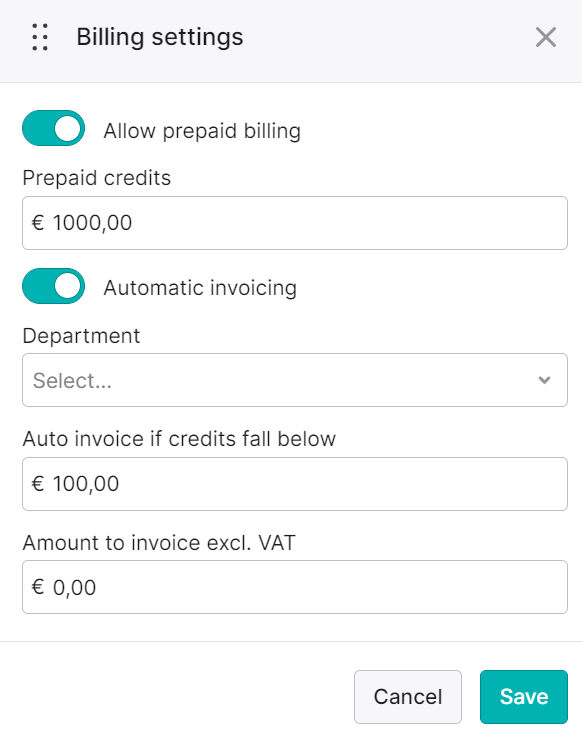Click euro symbol in Amount to invoice field

[x=38, y=587]
